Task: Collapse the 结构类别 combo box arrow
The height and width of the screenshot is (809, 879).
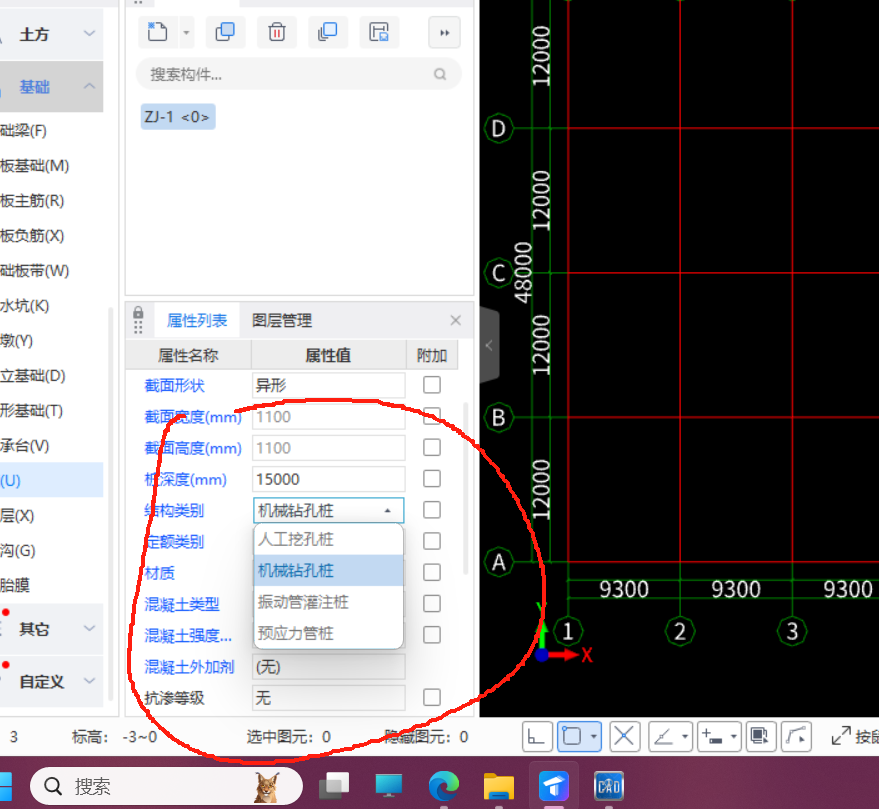Action: tap(387, 511)
